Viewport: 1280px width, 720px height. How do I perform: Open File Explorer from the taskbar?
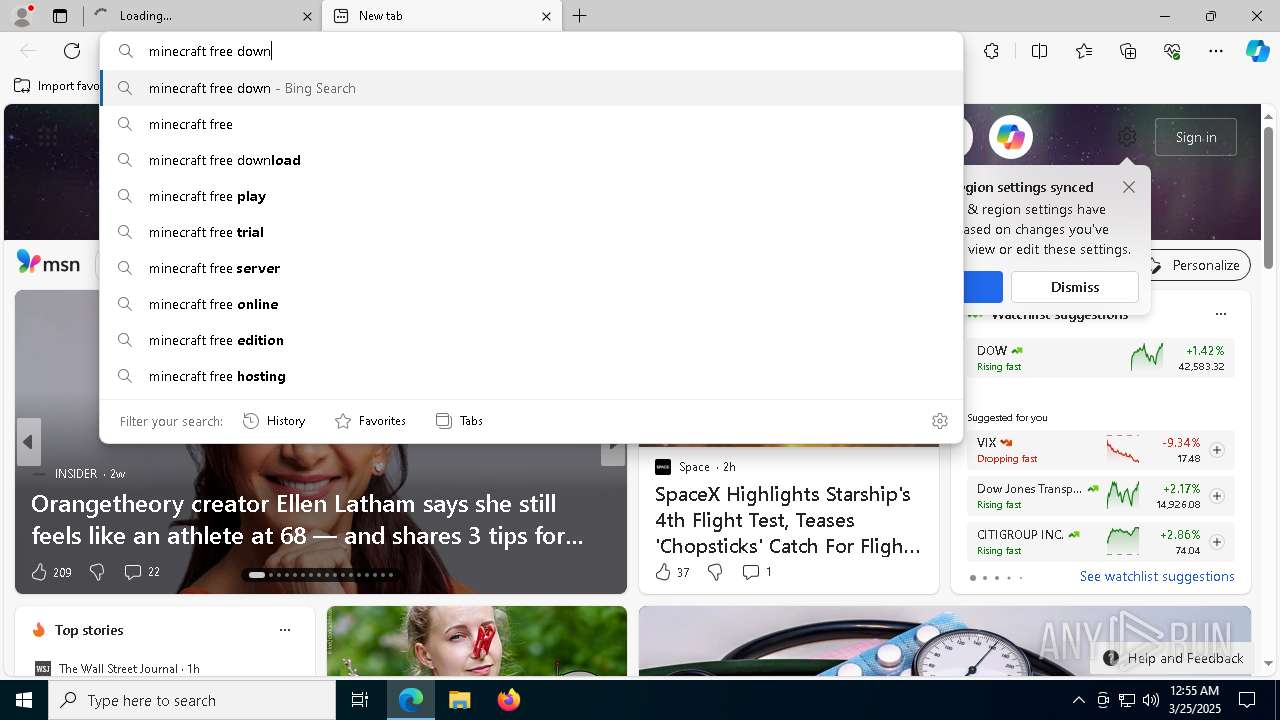coord(459,700)
